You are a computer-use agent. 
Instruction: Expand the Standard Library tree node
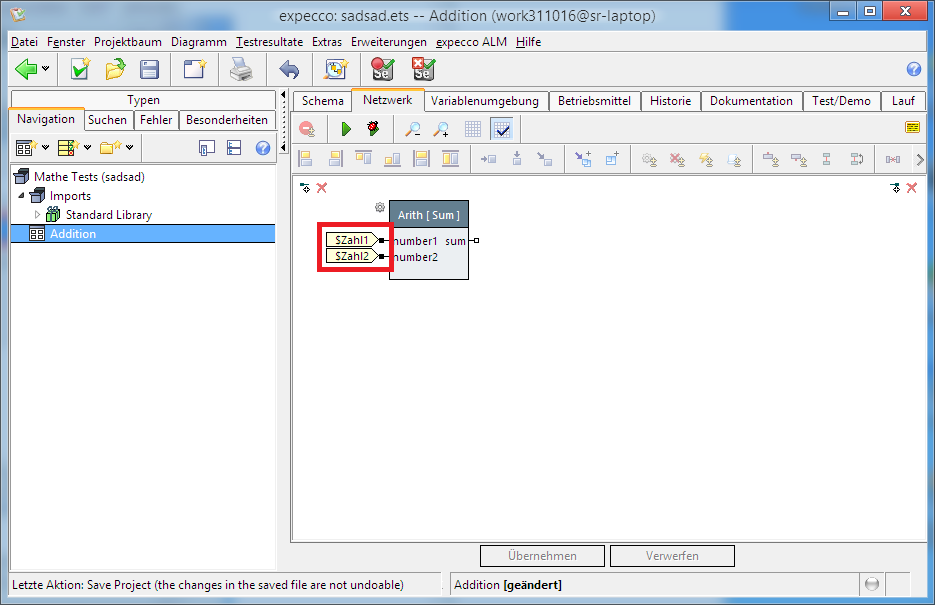[x=38, y=215]
